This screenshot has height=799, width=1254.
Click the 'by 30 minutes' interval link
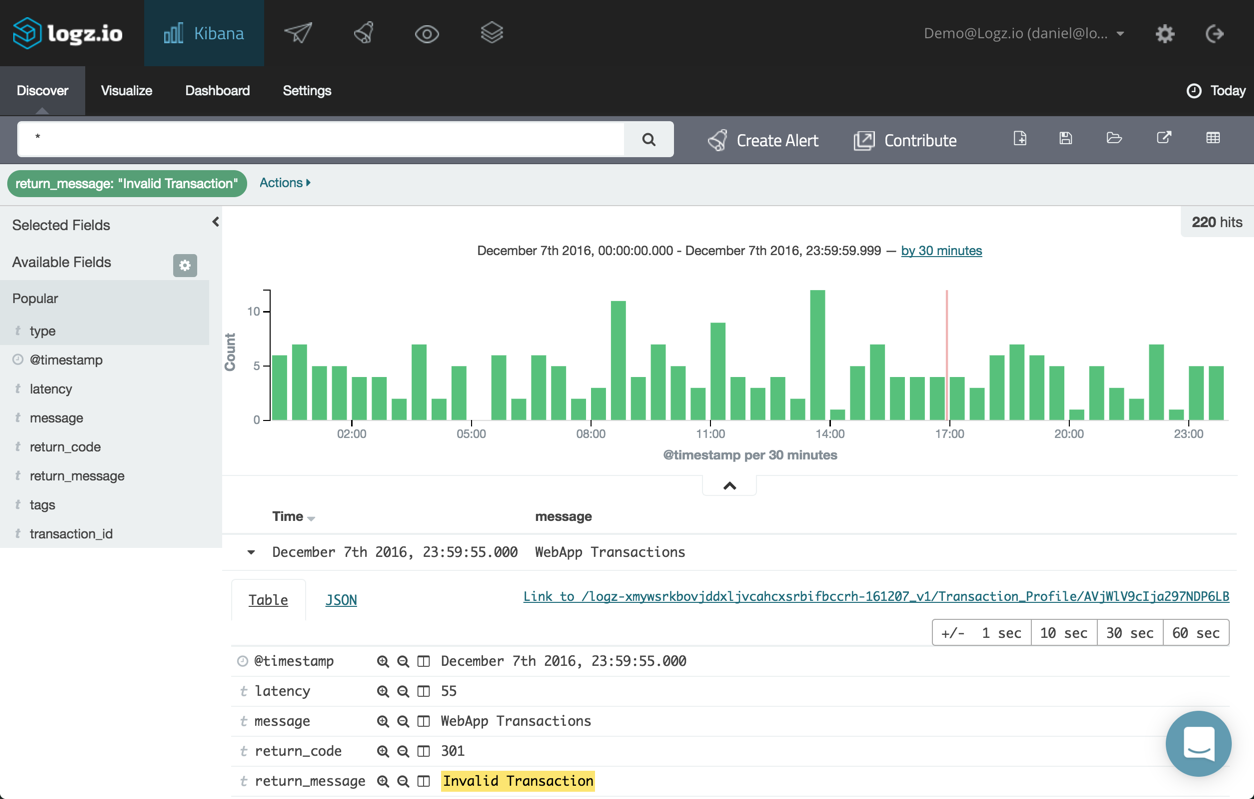click(941, 251)
